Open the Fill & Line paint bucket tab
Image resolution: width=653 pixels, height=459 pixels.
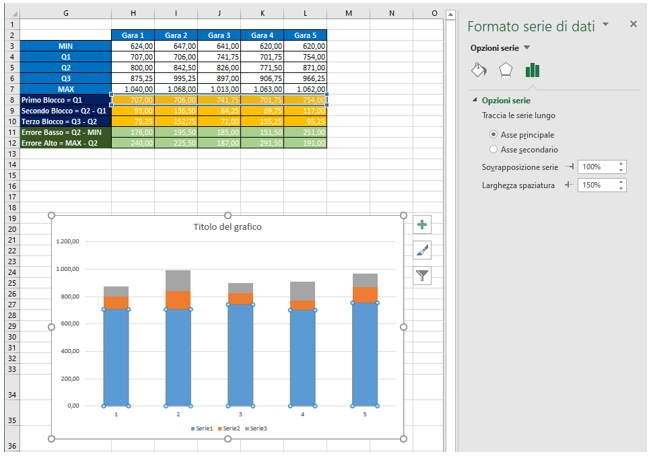click(478, 70)
